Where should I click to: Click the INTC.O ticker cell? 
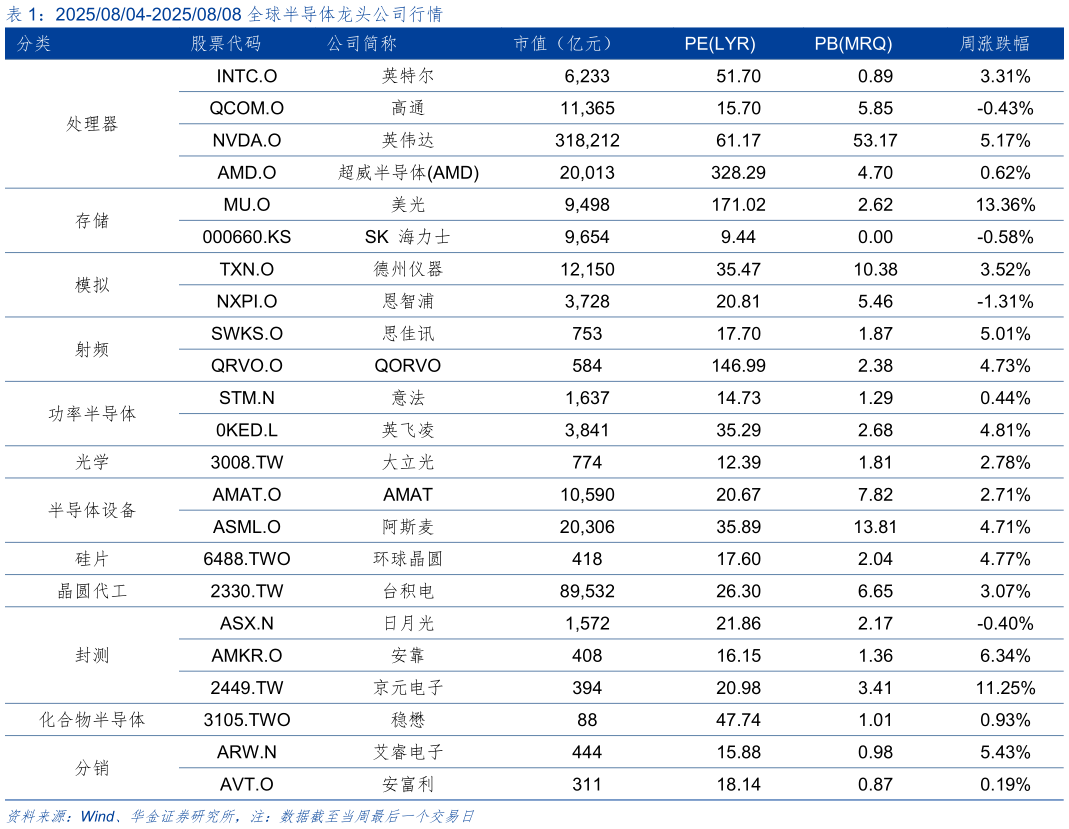point(247,76)
